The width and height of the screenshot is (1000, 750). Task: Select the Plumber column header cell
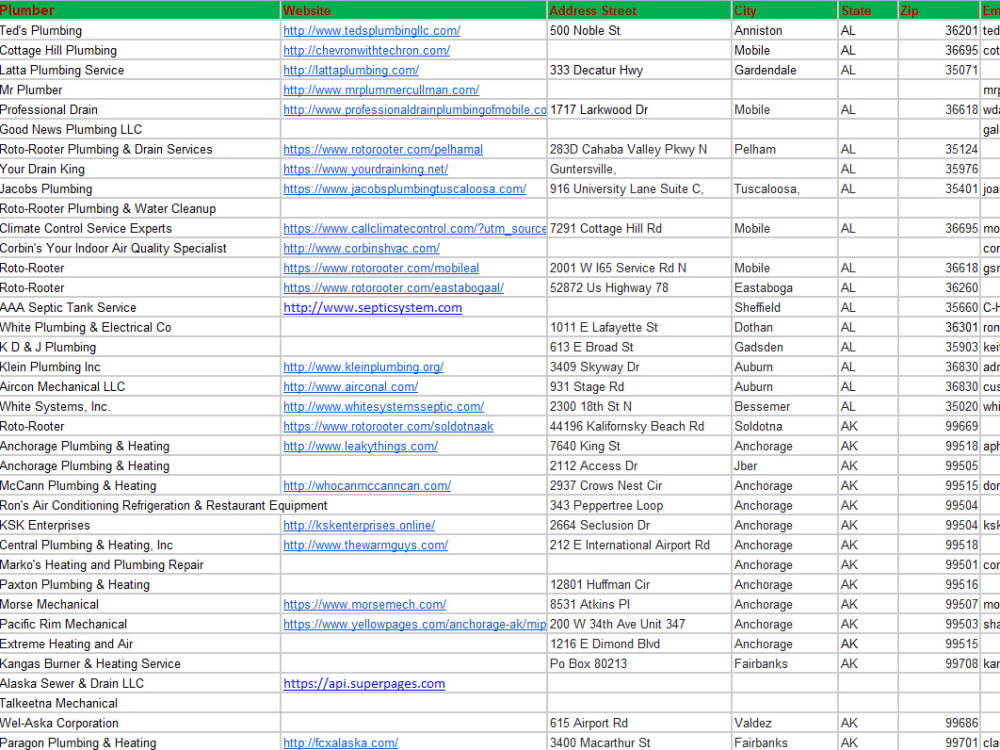[140, 10]
